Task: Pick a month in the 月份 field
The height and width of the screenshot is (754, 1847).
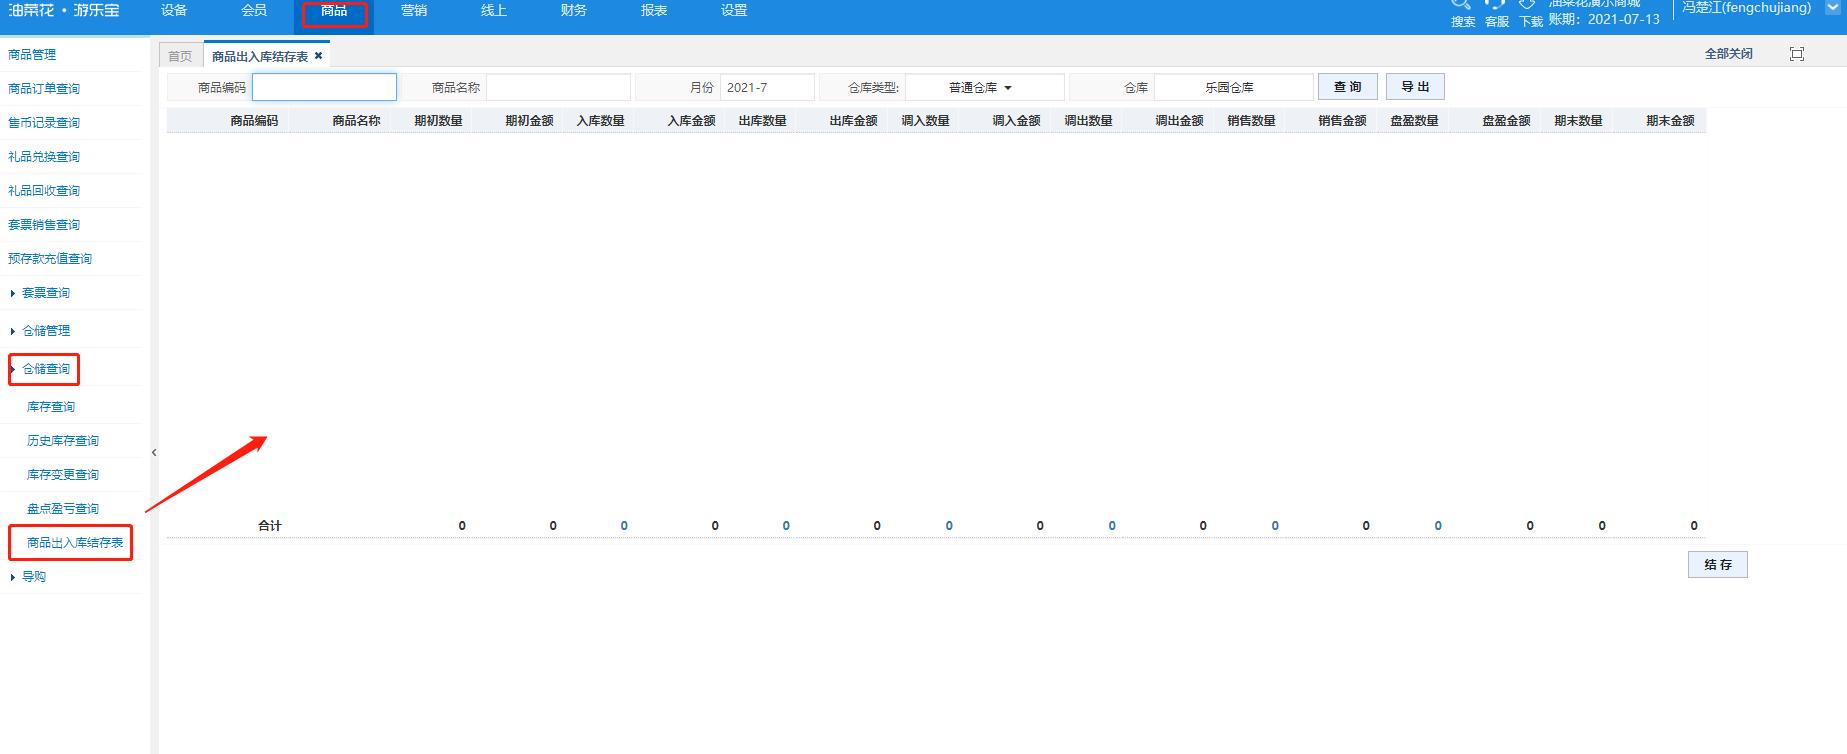Action: [767, 88]
